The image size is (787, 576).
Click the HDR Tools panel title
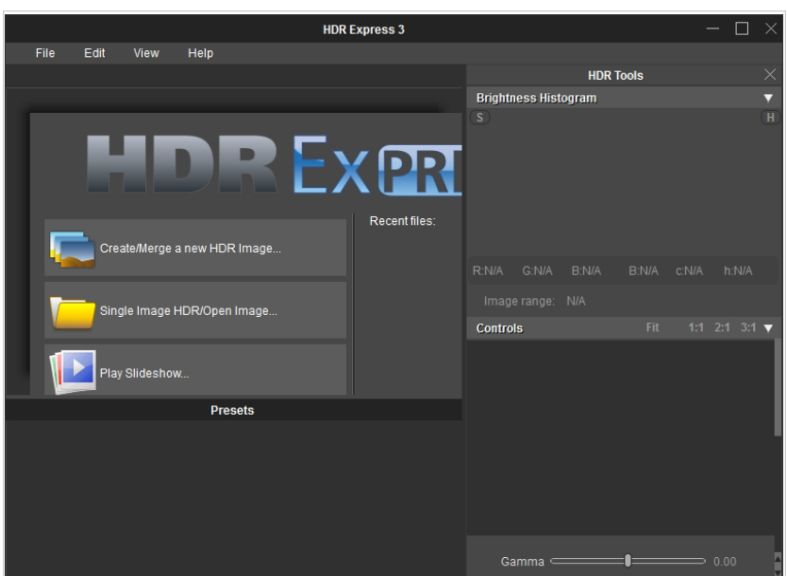(x=615, y=75)
